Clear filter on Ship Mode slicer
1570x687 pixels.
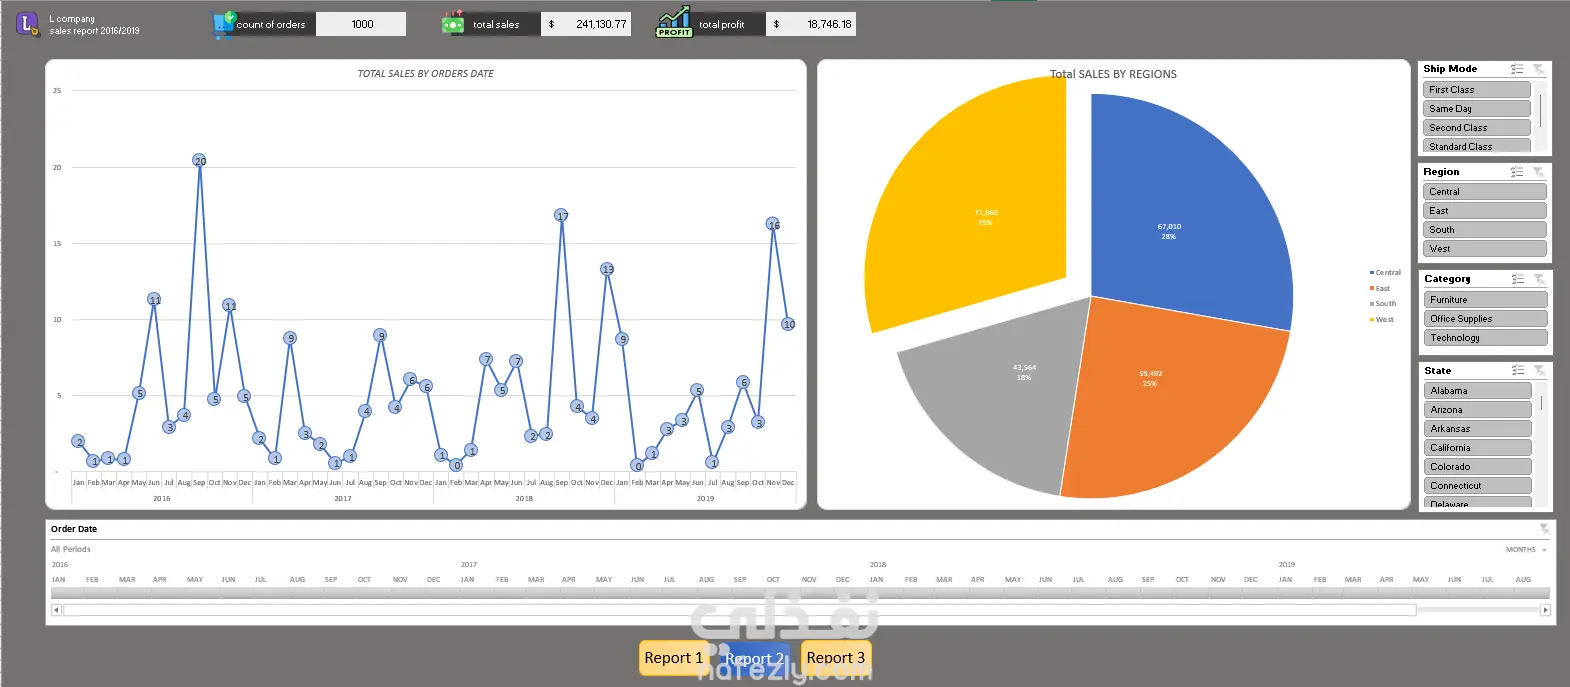pos(1539,69)
